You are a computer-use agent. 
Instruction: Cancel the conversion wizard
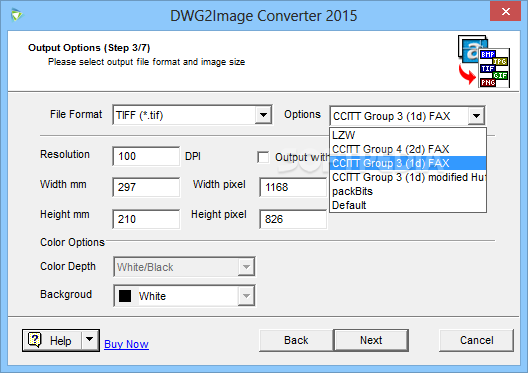(476, 340)
